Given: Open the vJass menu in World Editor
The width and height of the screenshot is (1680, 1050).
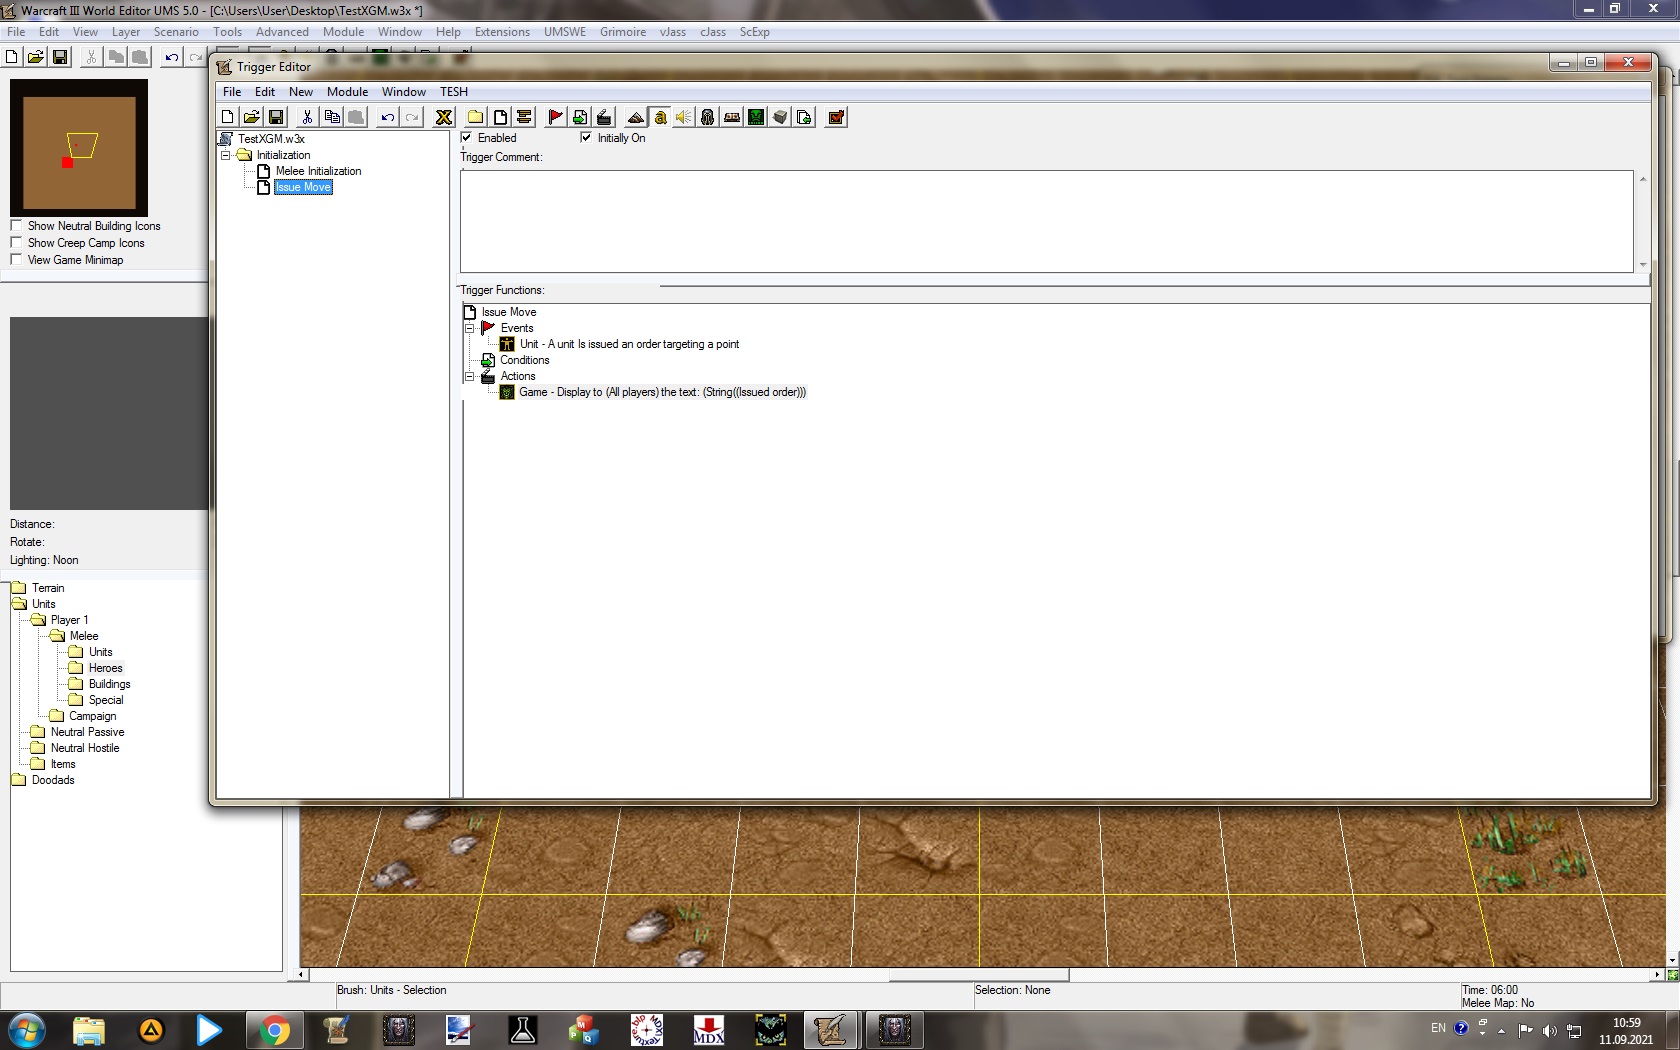Looking at the screenshot, I should click(x=673, y=32).
